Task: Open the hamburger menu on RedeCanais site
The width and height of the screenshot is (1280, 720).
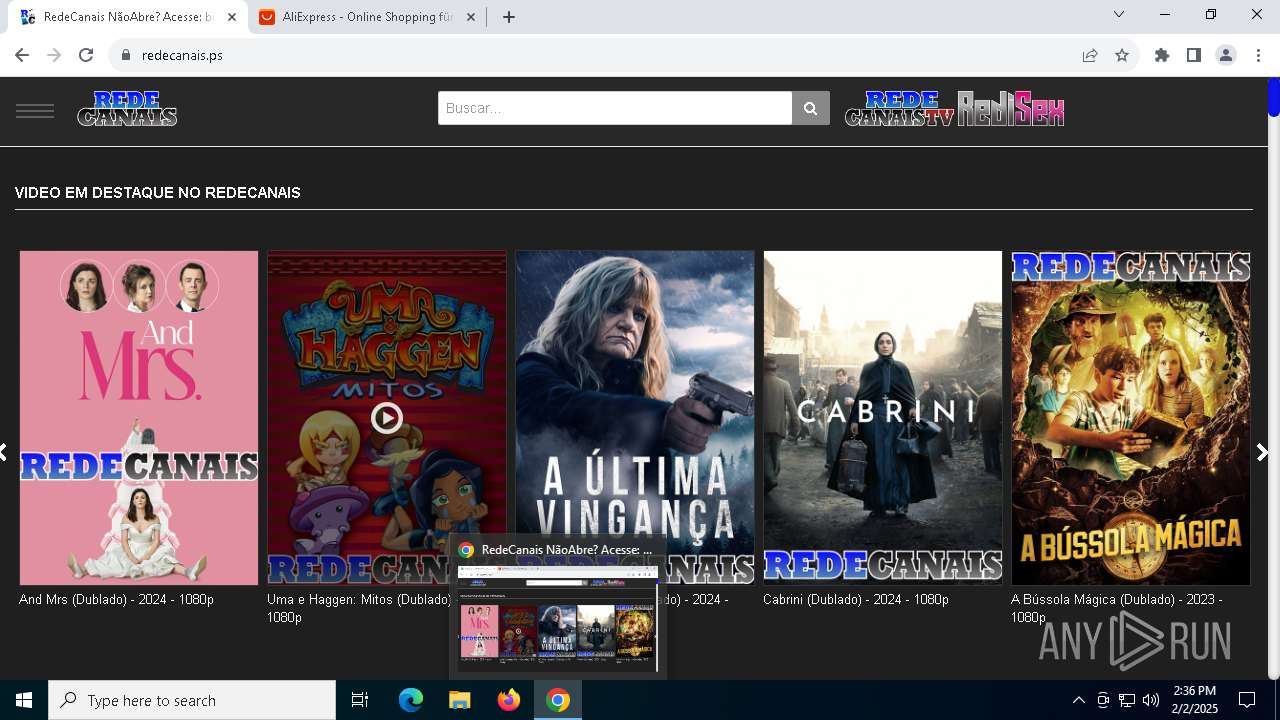Action: 35,110
